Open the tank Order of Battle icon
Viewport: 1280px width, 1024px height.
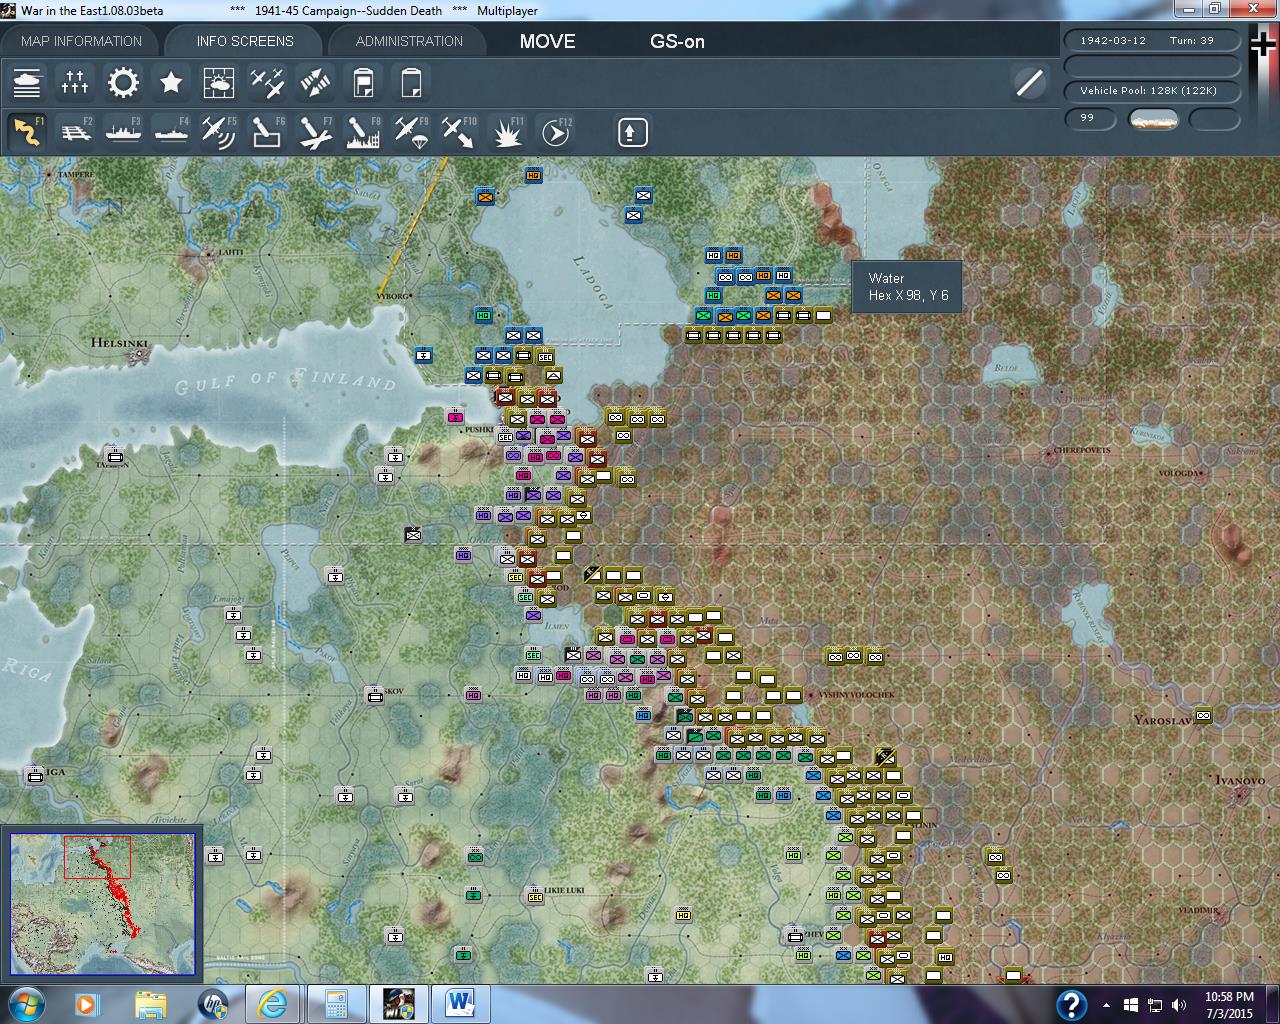click(x=27, y=82)
